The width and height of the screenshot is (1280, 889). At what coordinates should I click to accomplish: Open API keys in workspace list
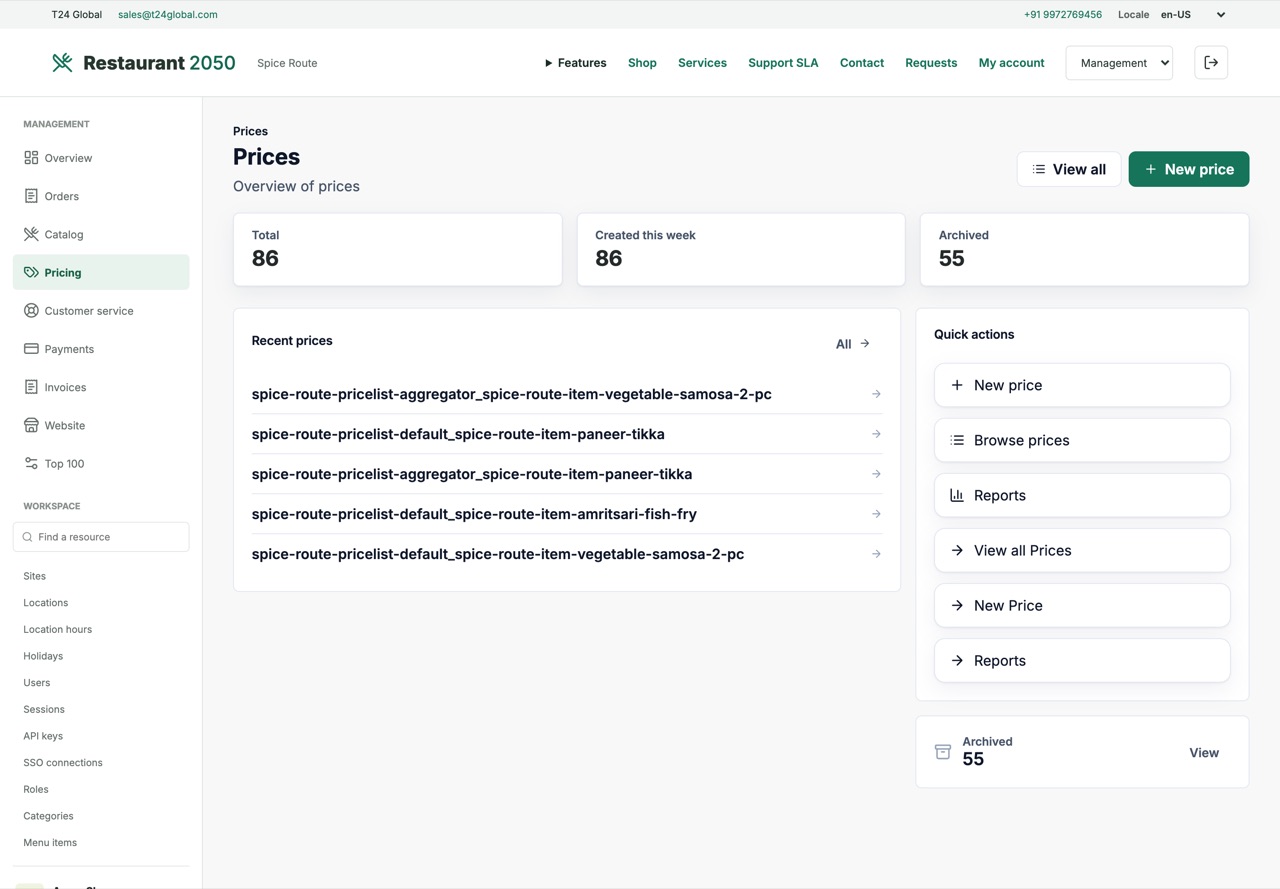click(43, 736)
